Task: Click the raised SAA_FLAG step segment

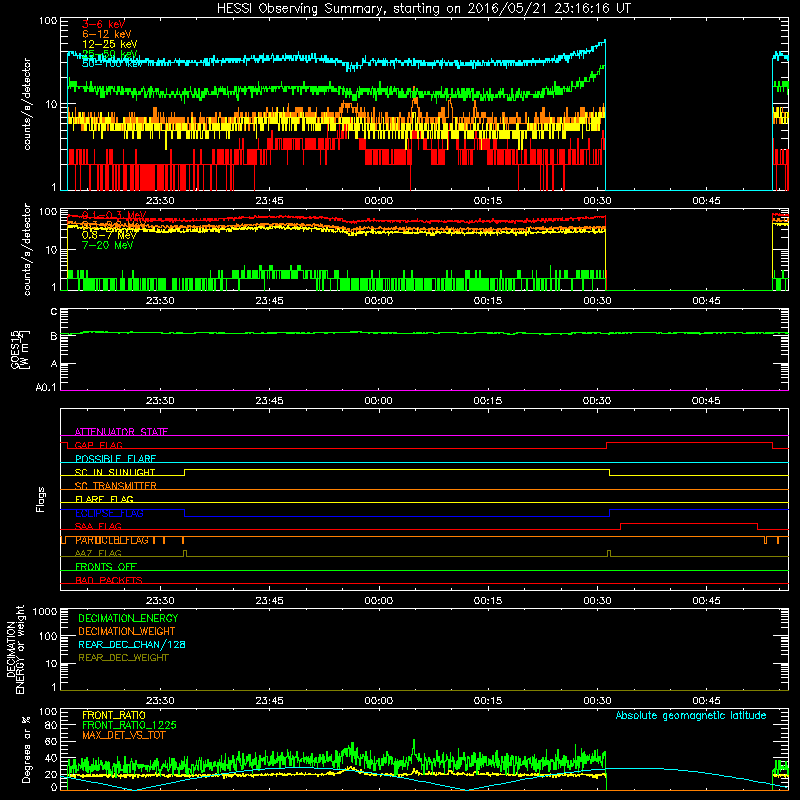Action: (689, 523)
